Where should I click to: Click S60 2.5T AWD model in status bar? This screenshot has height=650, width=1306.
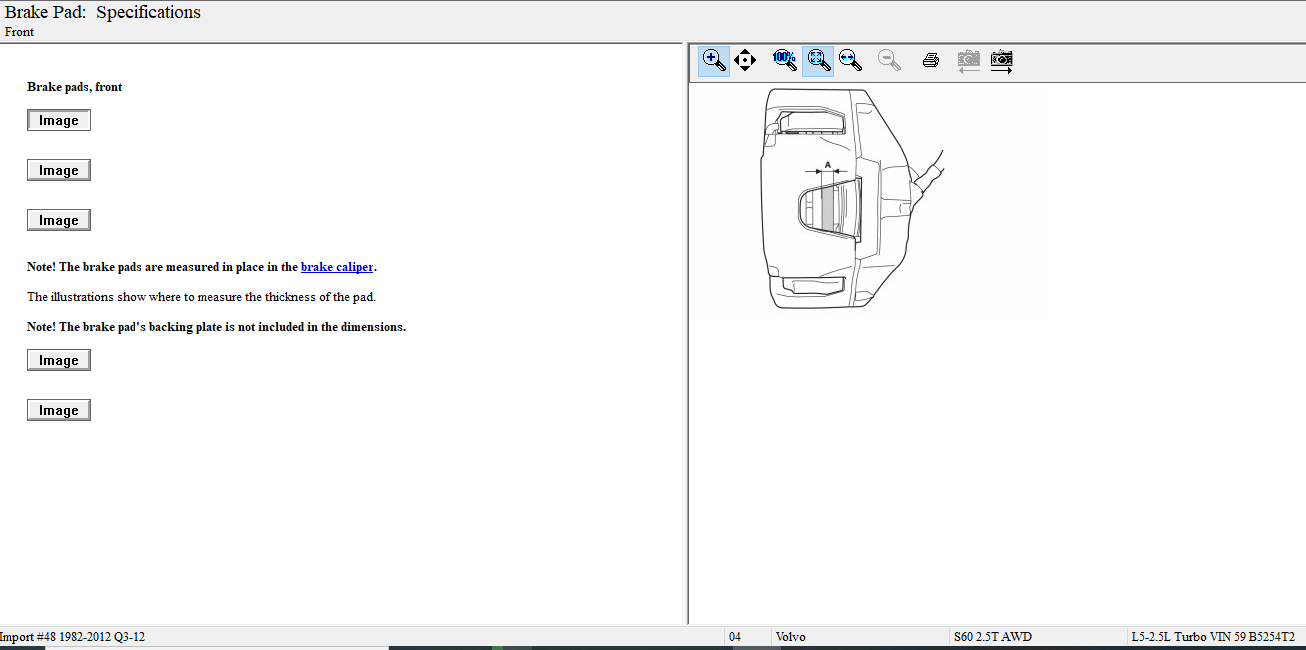point(992,637)
